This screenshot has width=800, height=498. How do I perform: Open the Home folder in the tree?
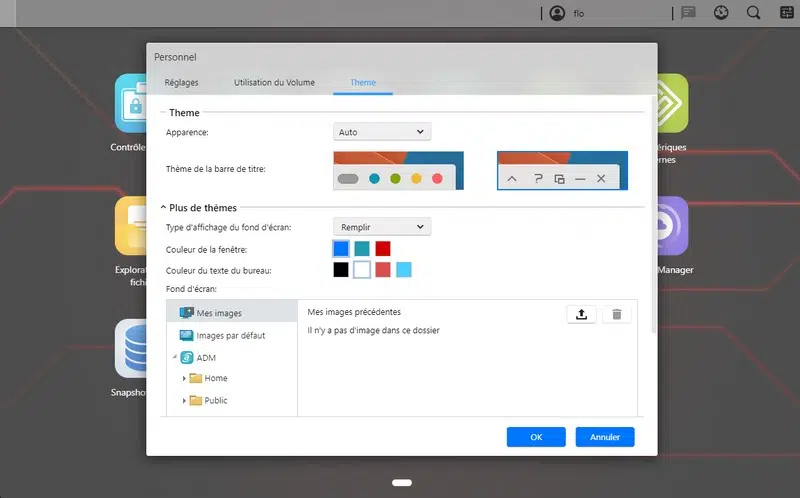point(216,378)
